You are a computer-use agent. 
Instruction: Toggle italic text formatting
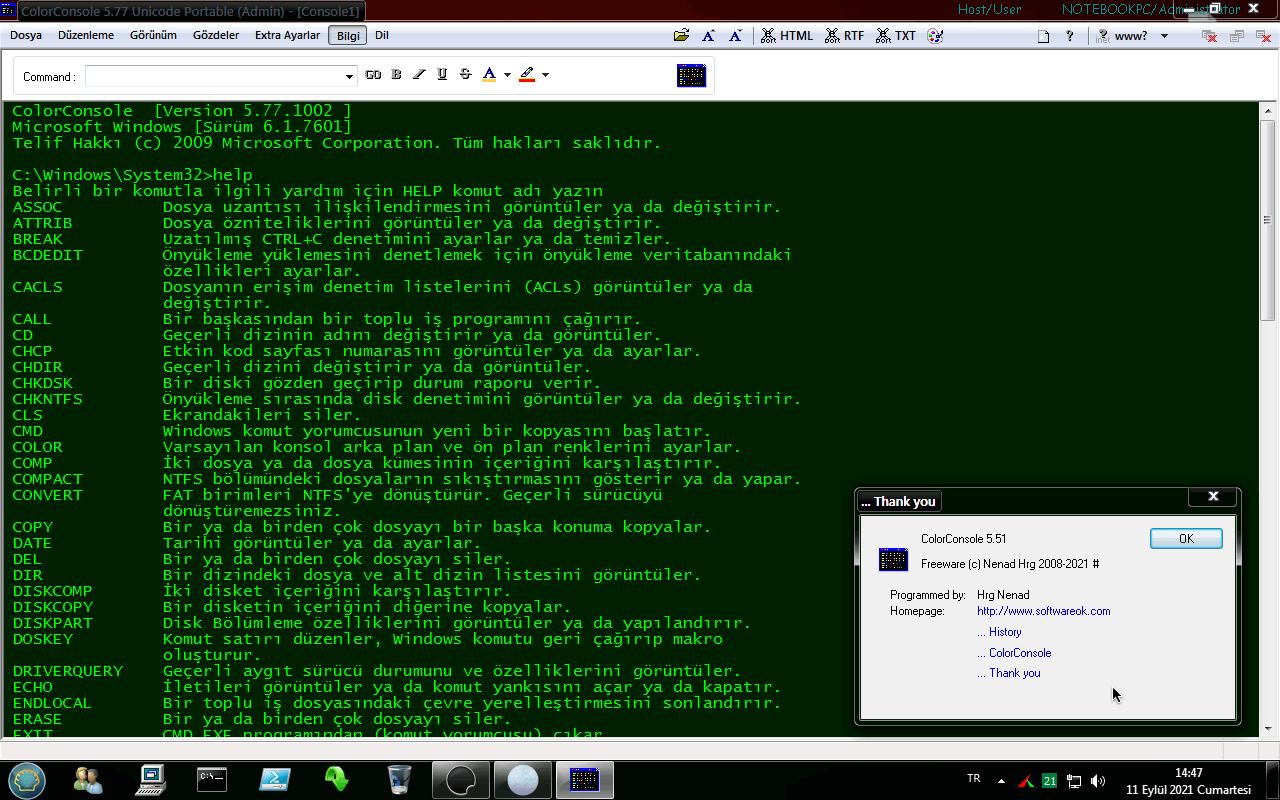[419, 75]
